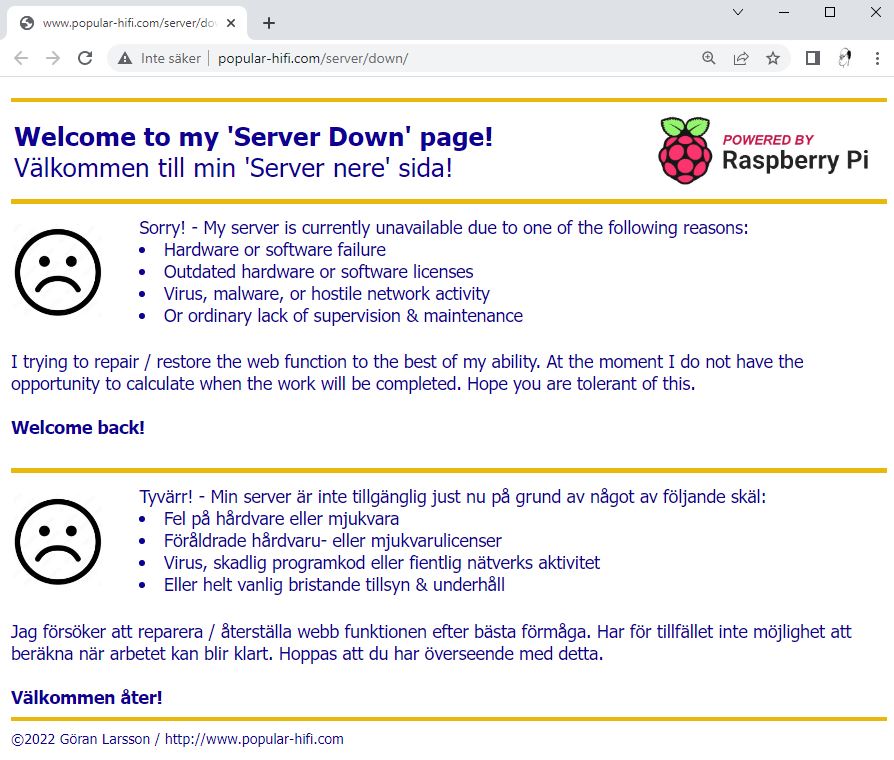Screen dimensions: 894x760
Task: Click the heading 'Welcome to my Server Down page!'
Action: (x=253, y=137)
